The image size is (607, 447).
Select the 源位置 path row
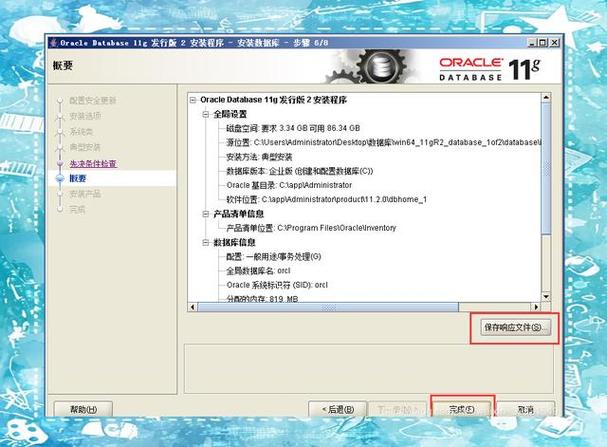[383, 142]
